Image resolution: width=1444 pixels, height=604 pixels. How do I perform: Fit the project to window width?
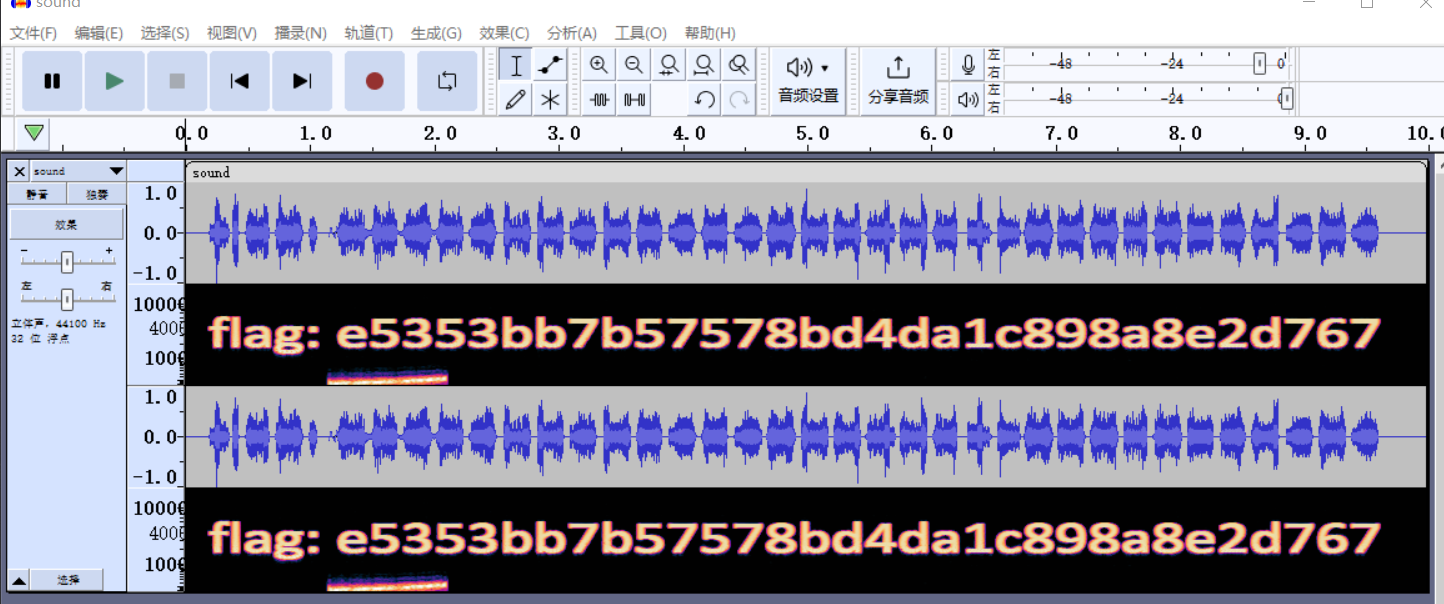[704, 66]
